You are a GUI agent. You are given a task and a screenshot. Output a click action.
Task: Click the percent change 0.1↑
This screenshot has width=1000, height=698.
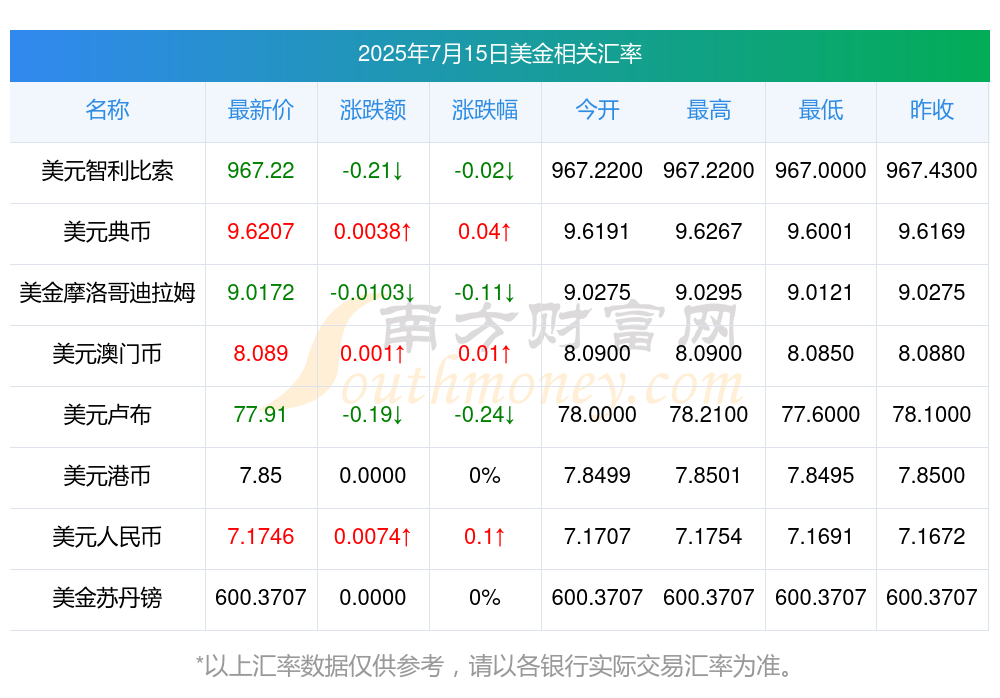click(x=485, y=537)
